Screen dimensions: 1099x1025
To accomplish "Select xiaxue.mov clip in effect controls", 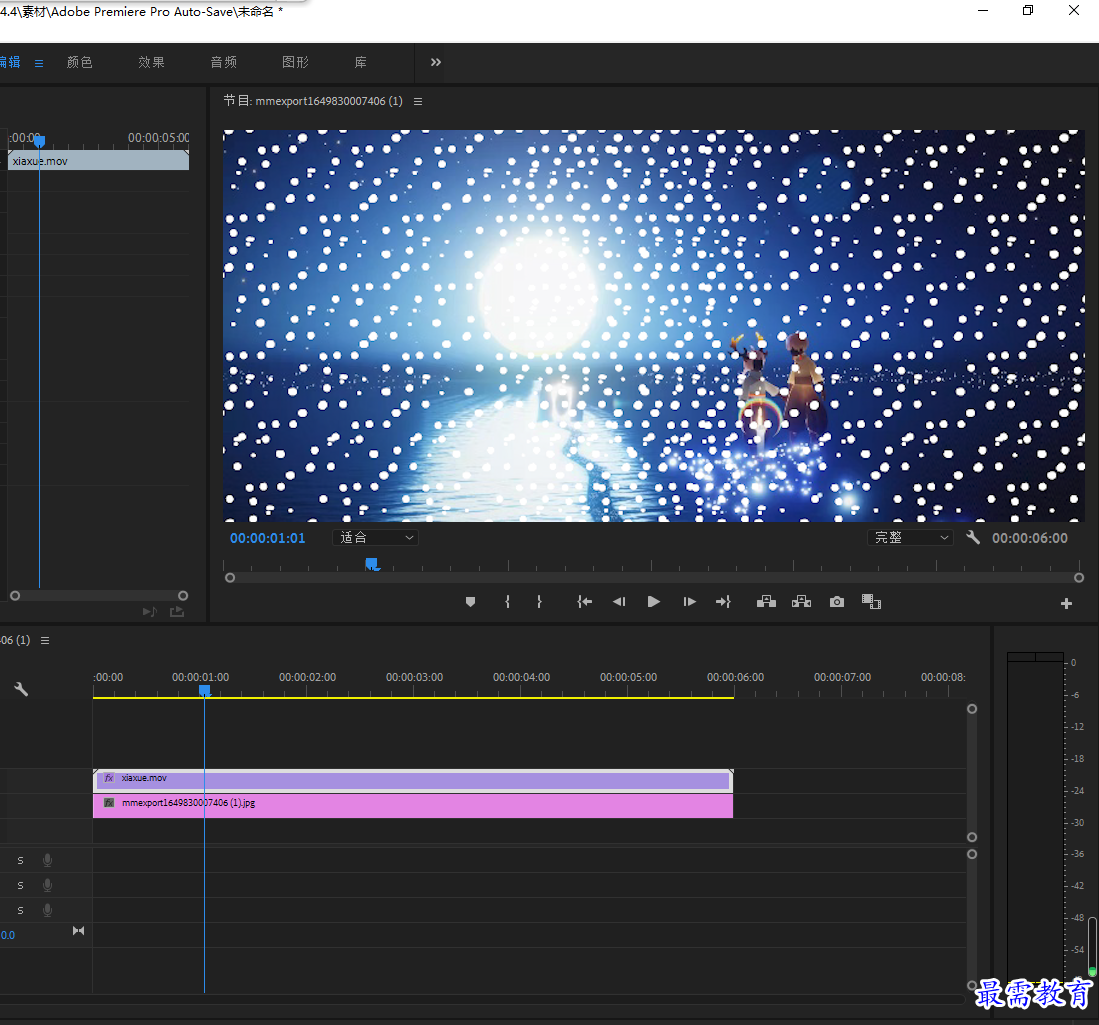I will pyautogui.click(x=98, y=161).
